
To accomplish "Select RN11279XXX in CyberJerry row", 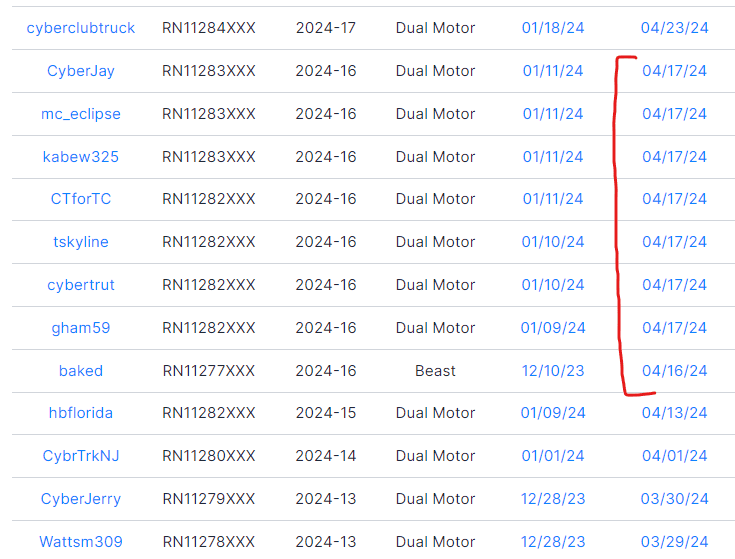I will pos(209,499).
